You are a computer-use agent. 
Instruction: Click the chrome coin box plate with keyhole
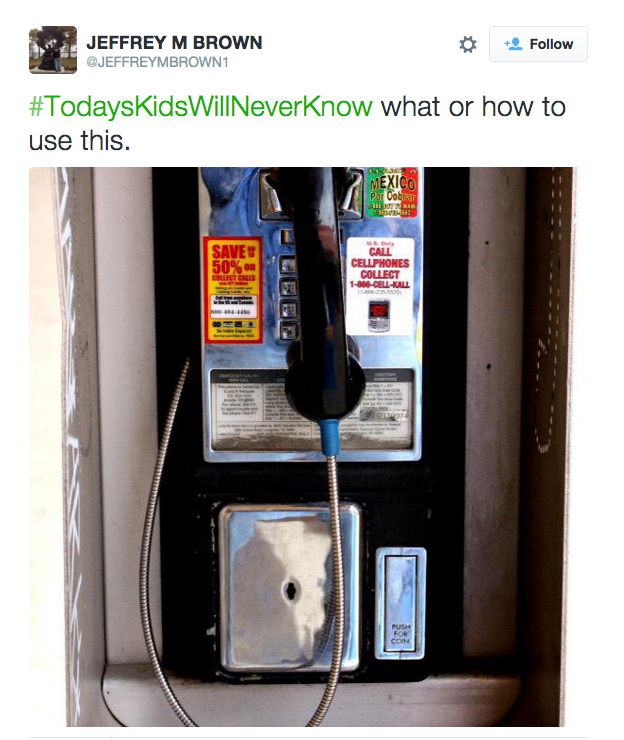pos(289,587)
